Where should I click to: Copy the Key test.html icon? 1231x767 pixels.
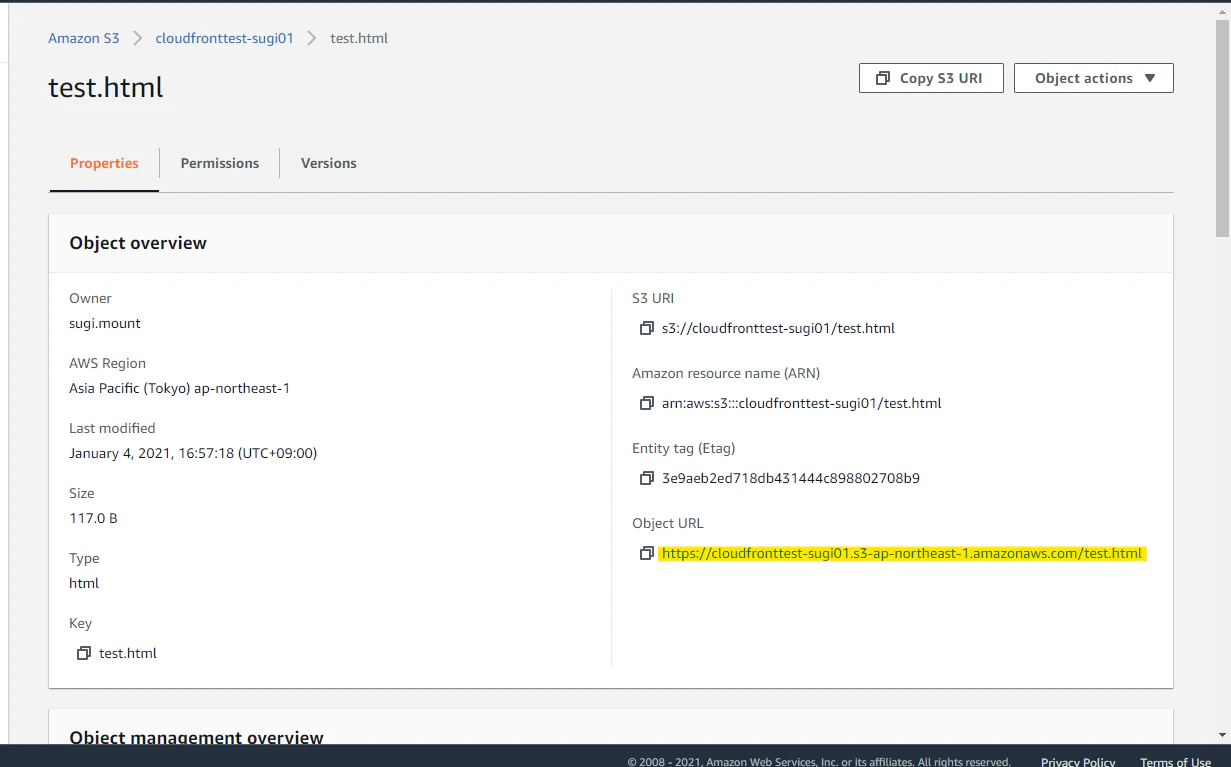[84, 653]
